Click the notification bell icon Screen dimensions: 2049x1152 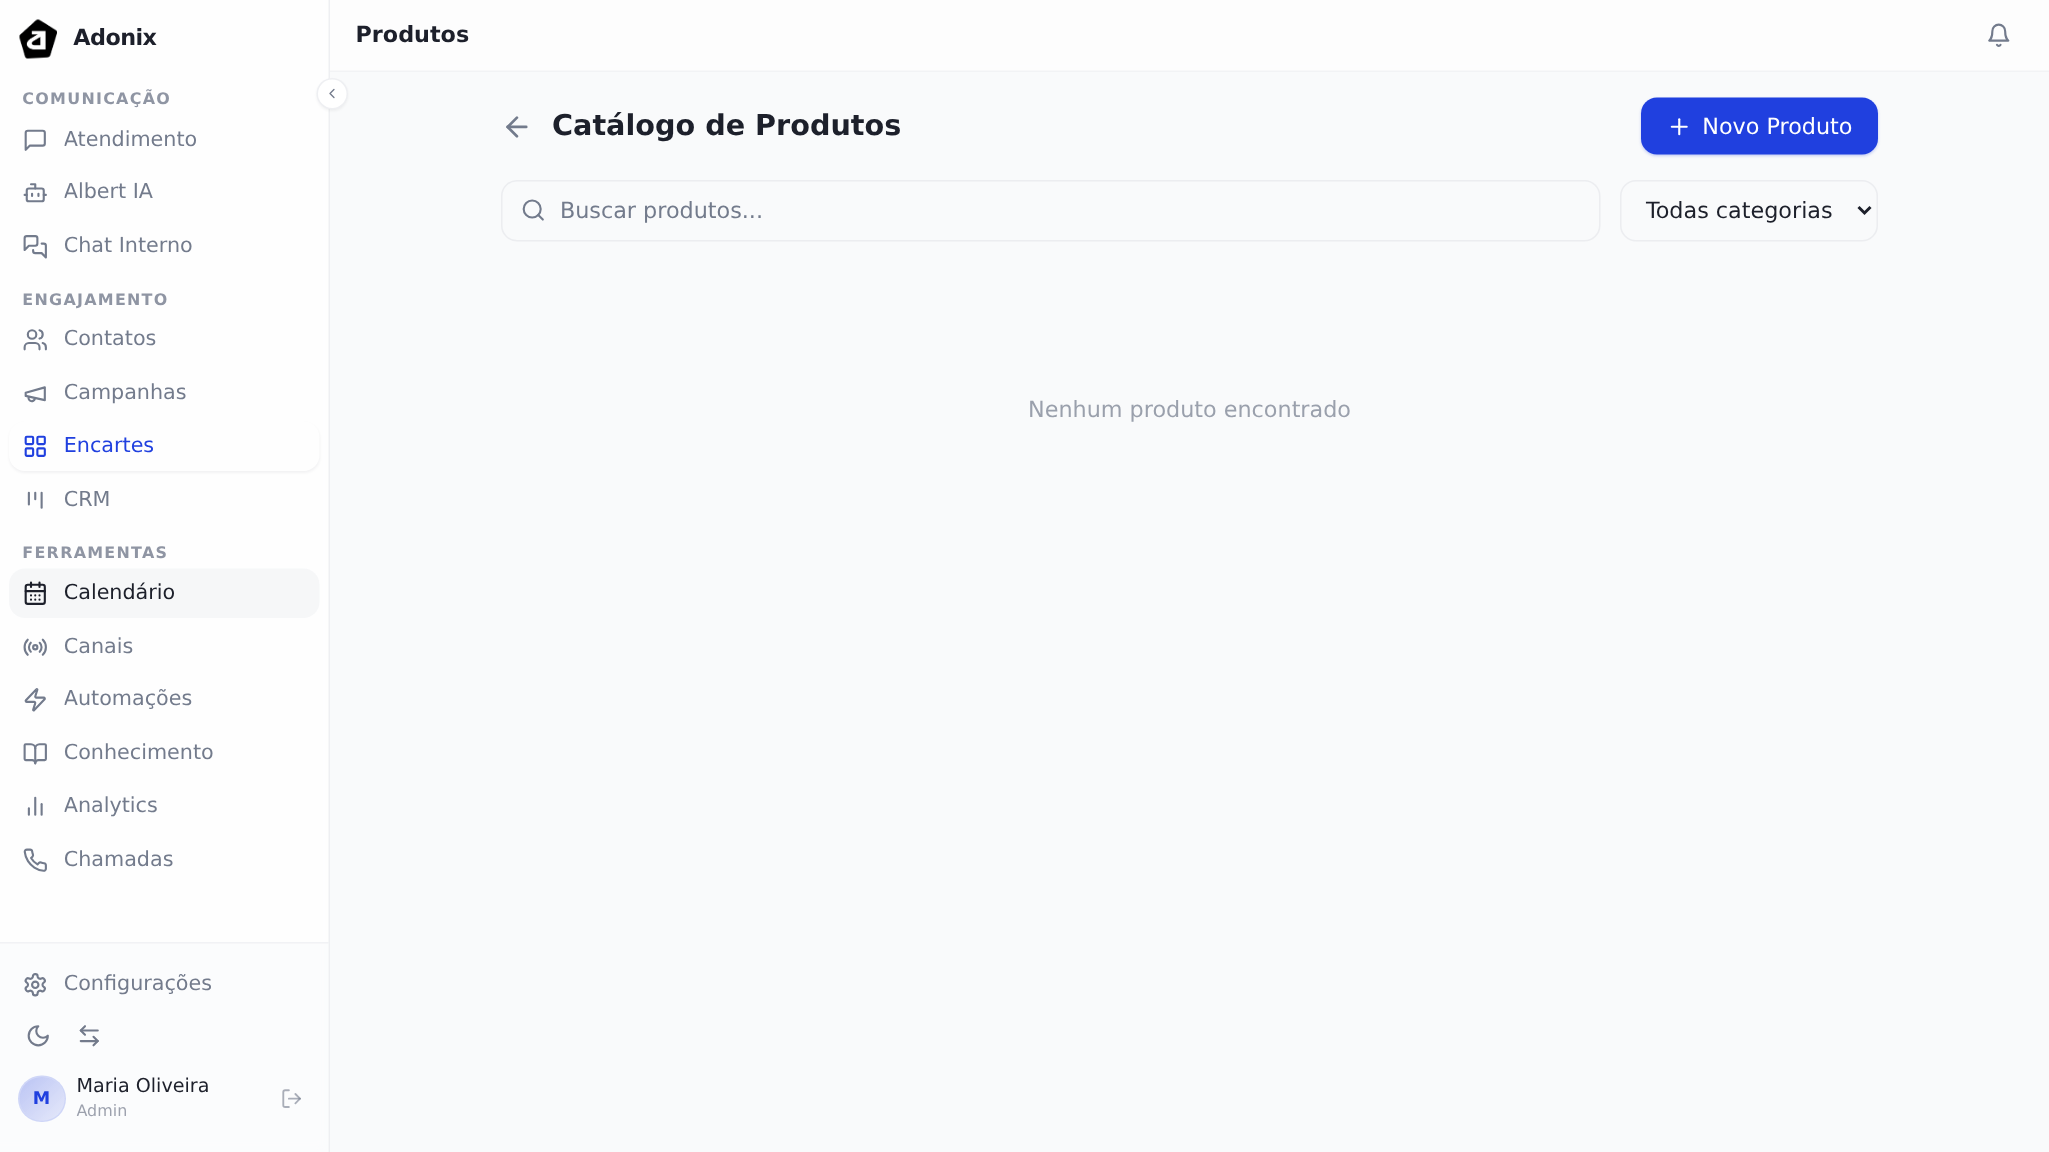point(1998,35)
